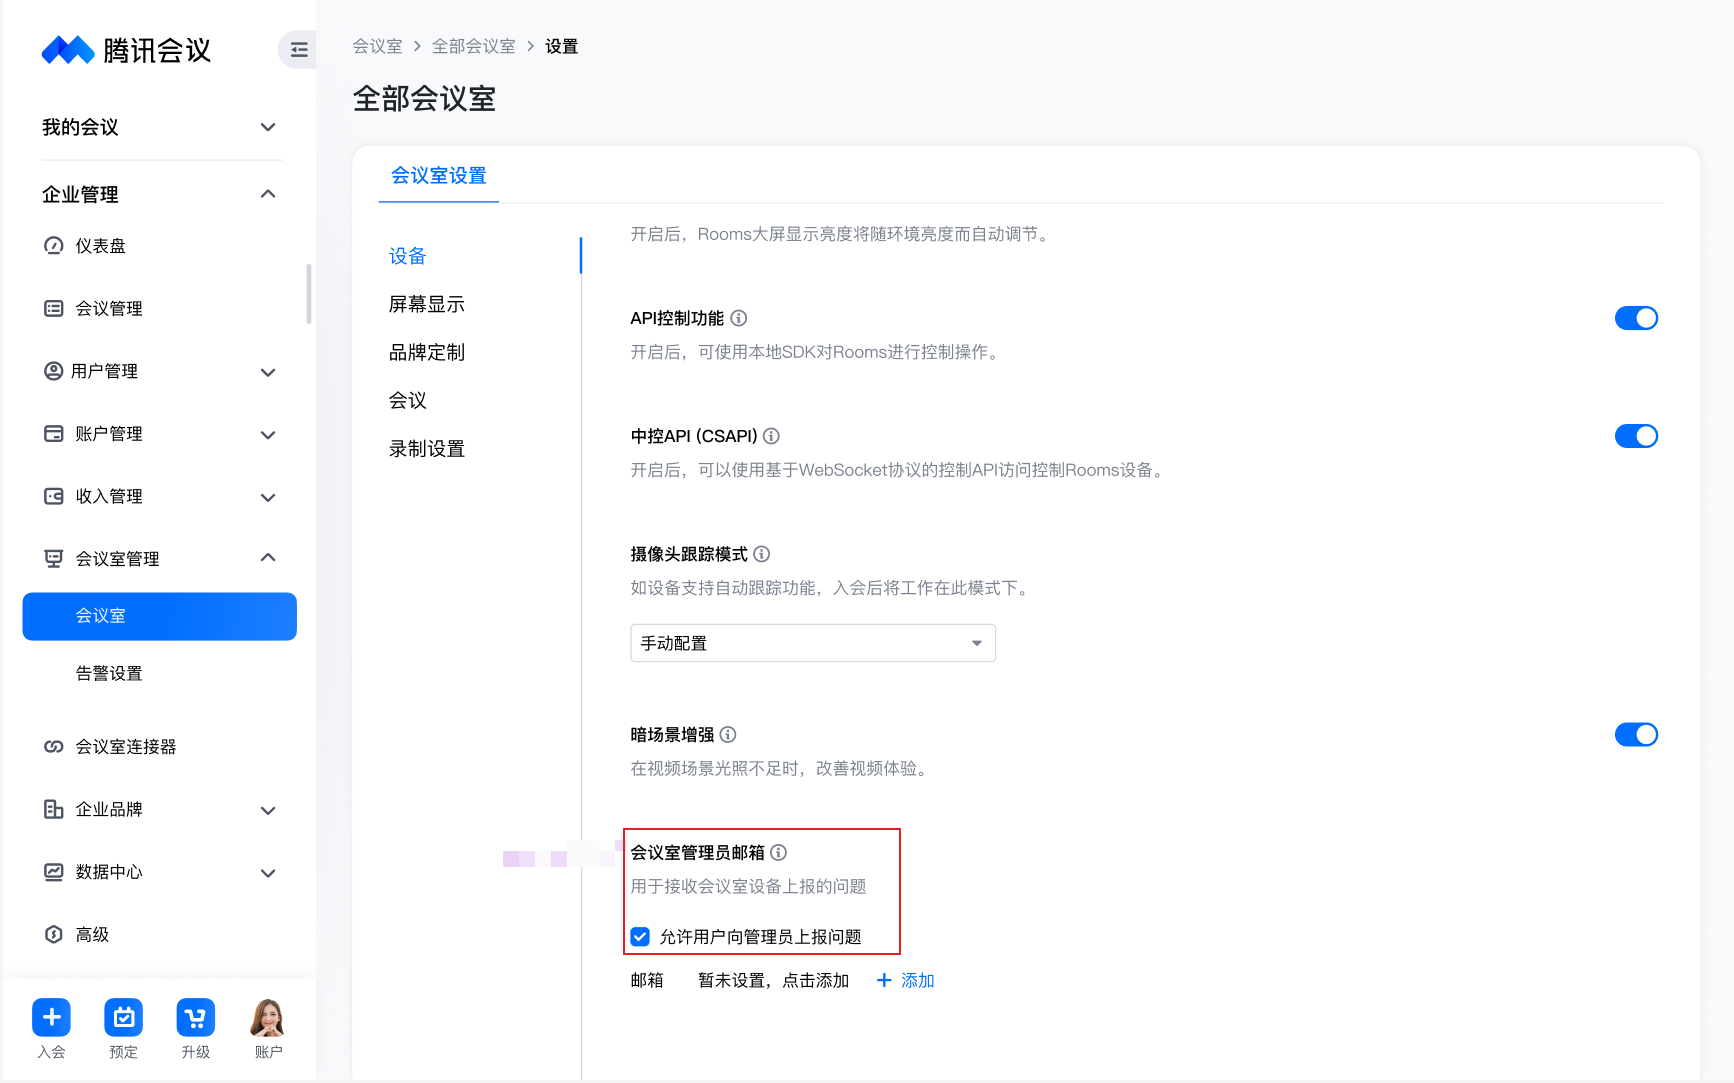Image resolution: width=1734 pixels, height=1083 pixels.
Task: Click the wallet icon beside 收入管理
Action: point(54,496)
